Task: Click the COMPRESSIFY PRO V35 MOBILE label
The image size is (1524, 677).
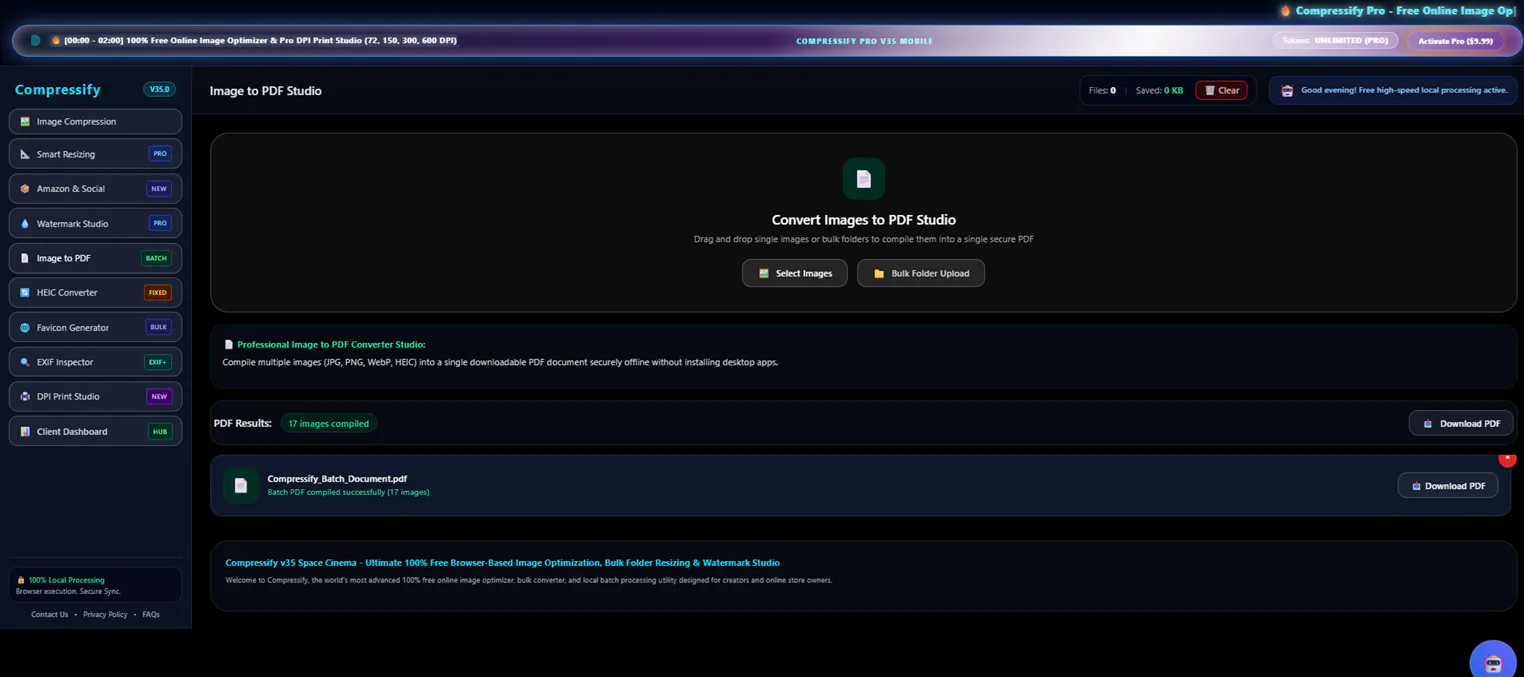Action: 864,41
